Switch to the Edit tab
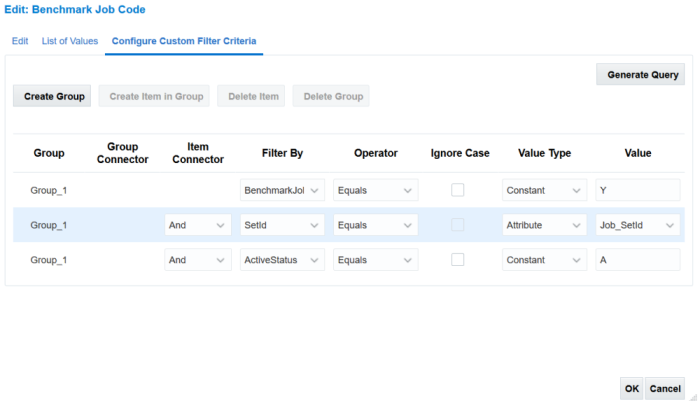 click(20, 41)
